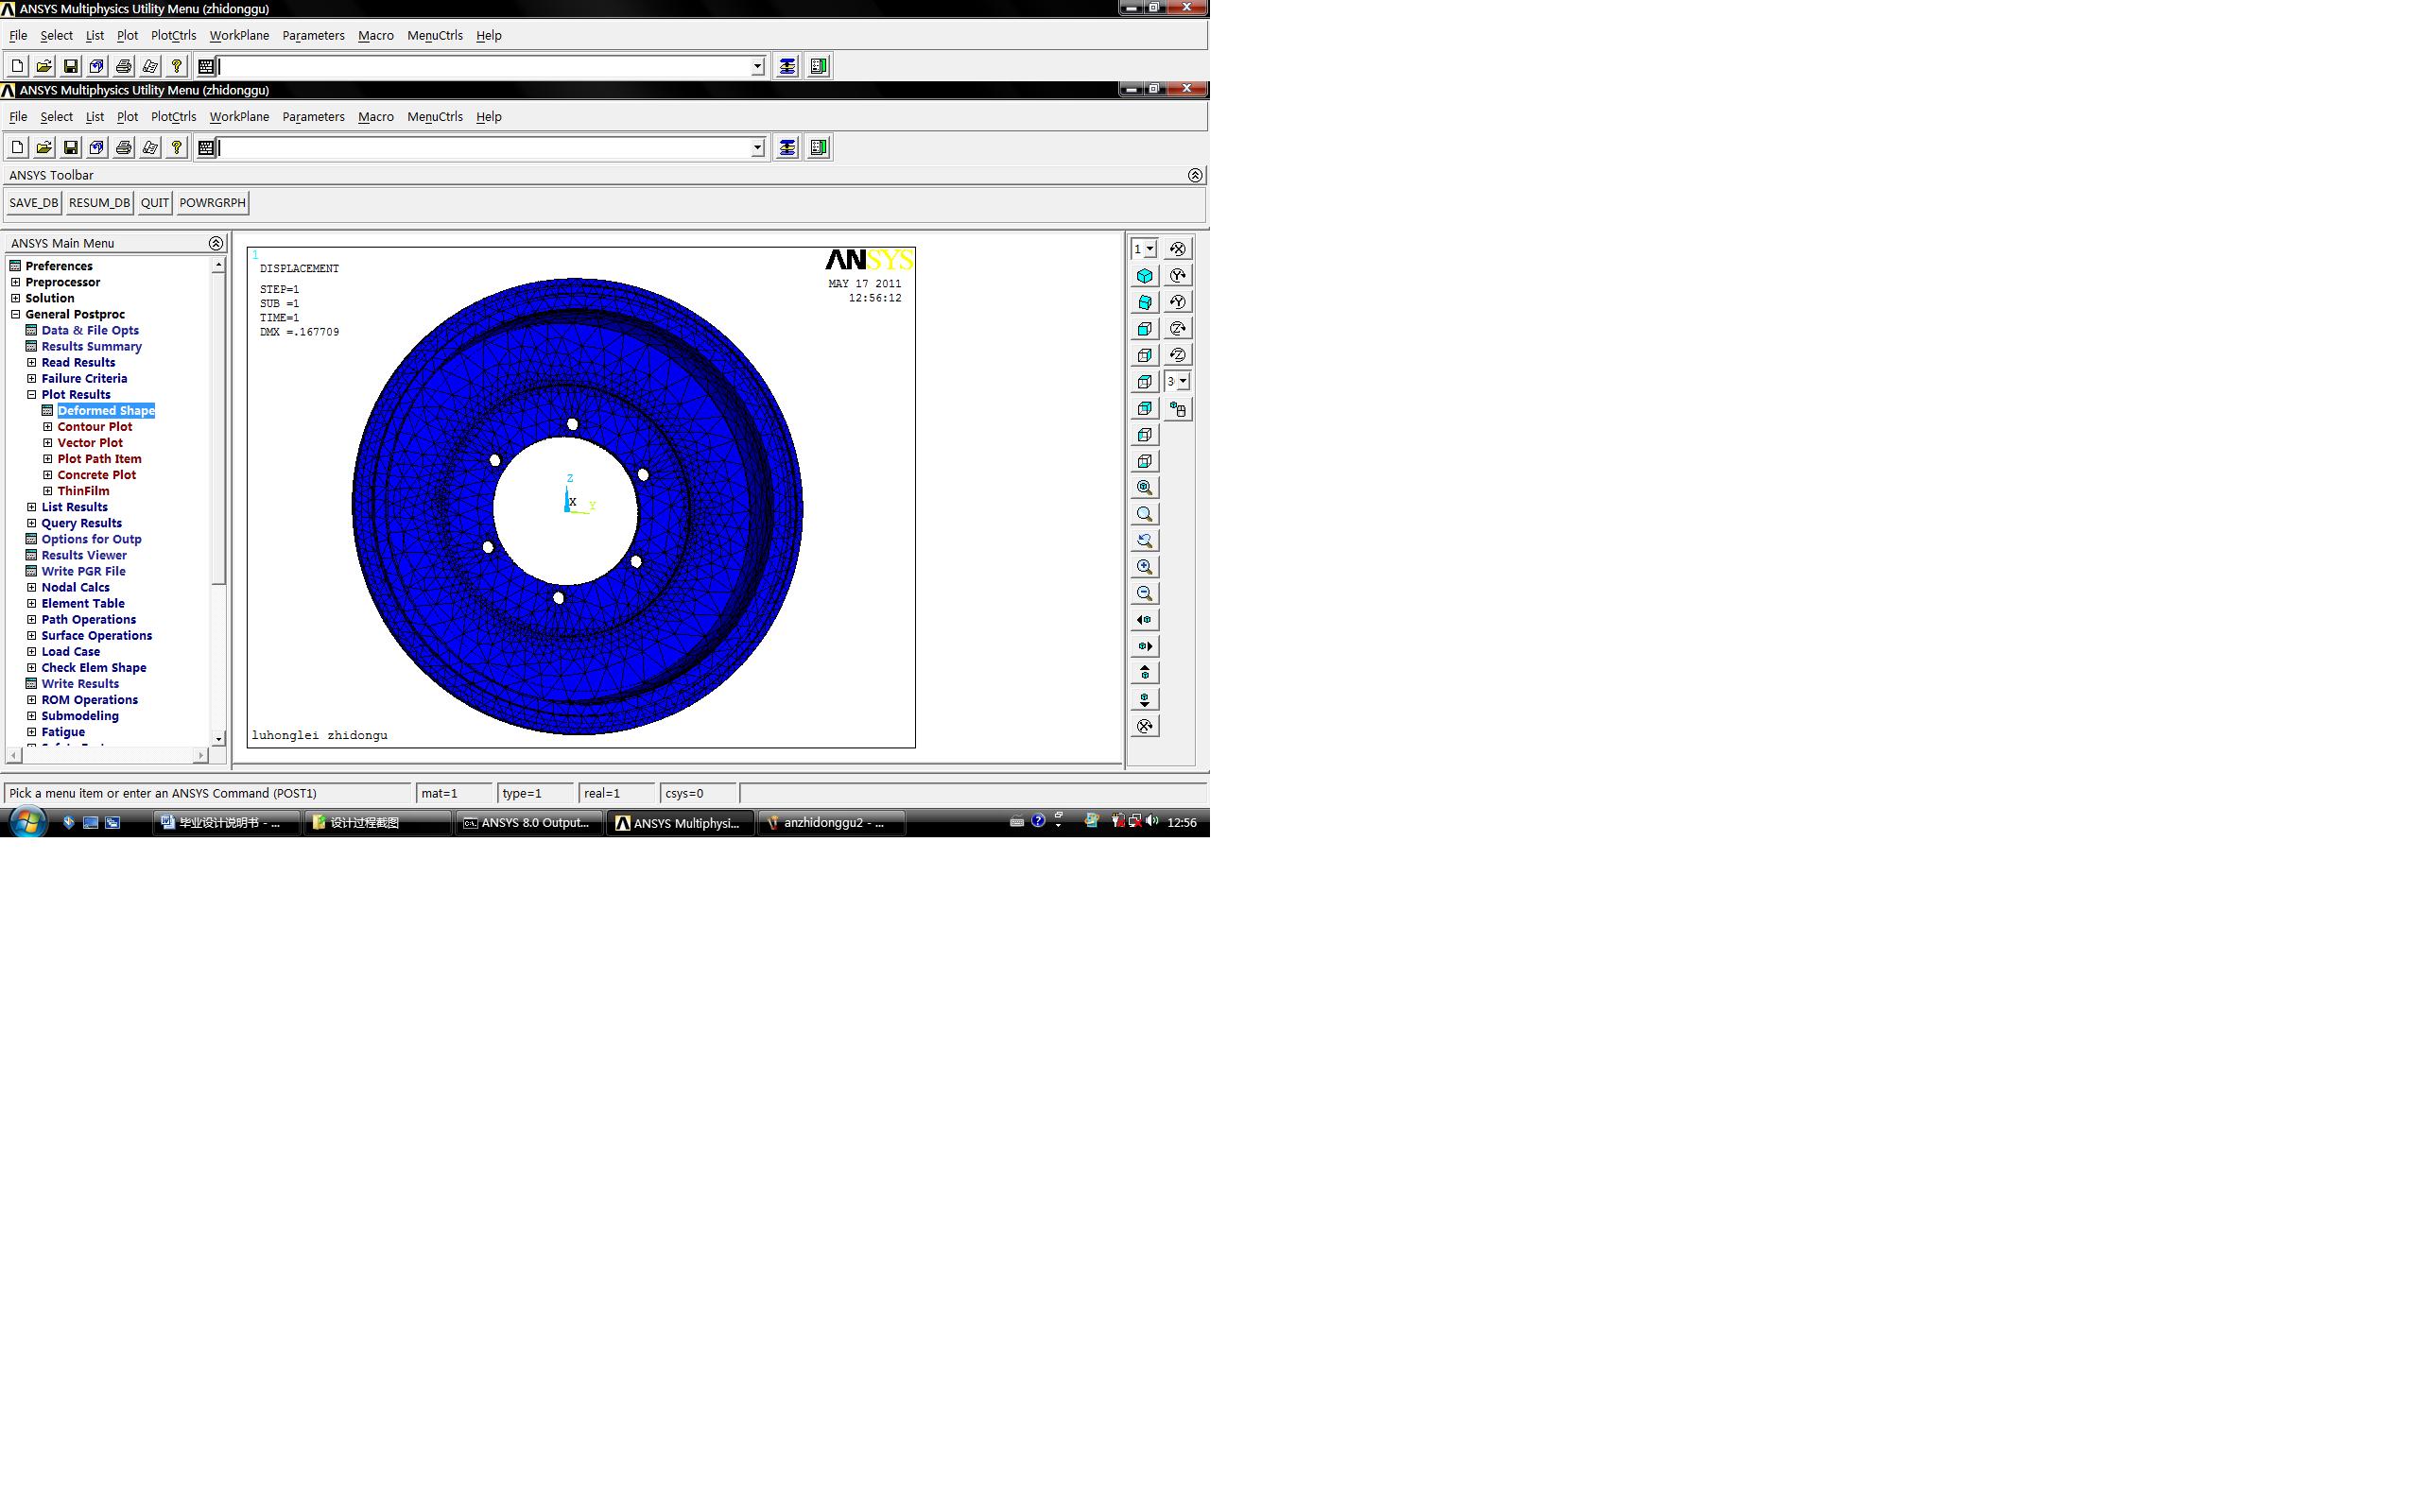Screen dimensions: 2420x1512
Task: Click command input field in front ANSYS window
Action: click(485, 148)
